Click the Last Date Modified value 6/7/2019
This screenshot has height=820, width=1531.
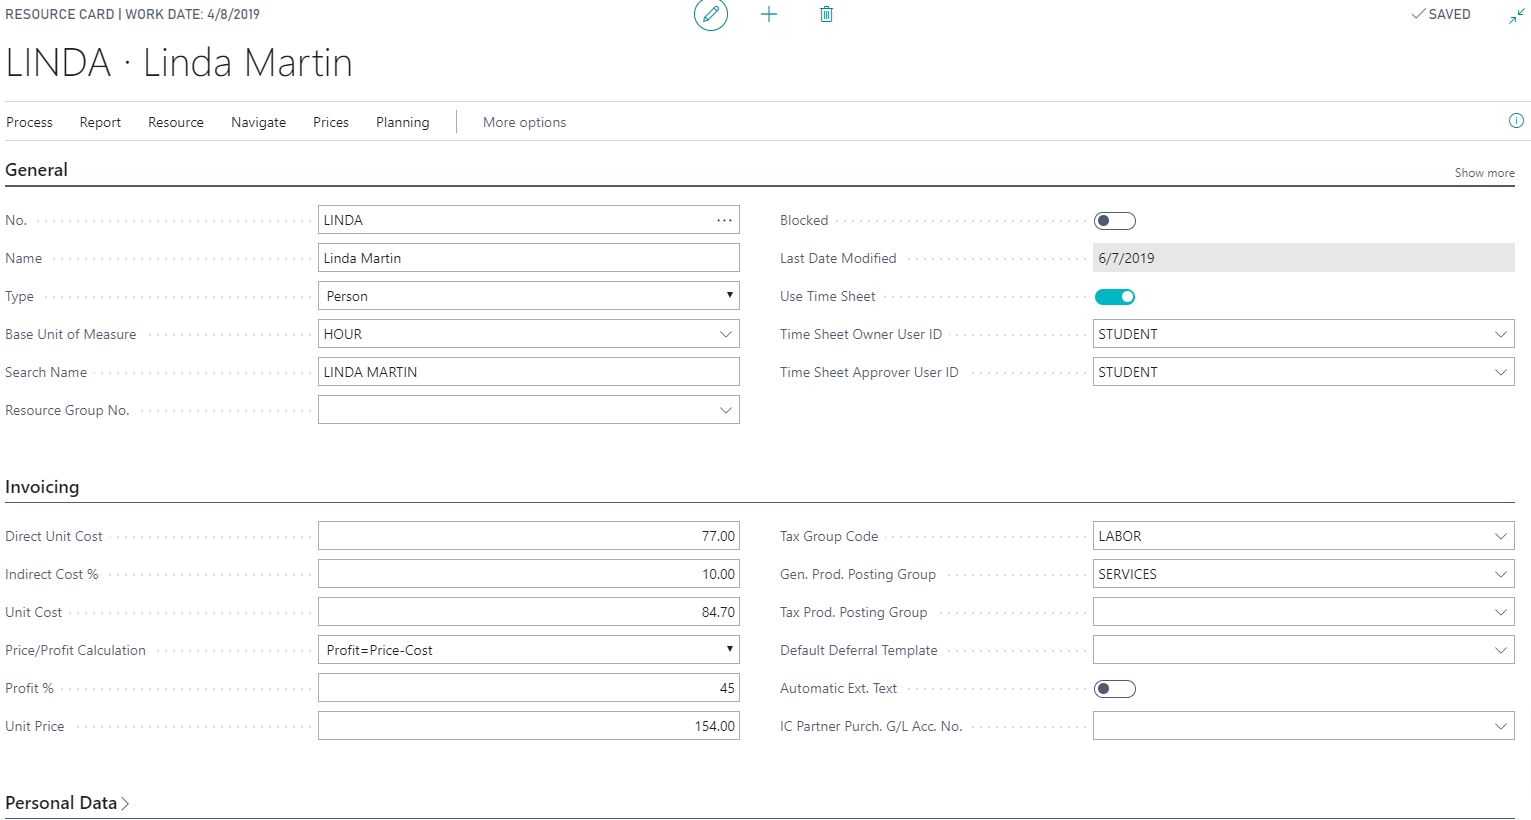pos(1304,258)
